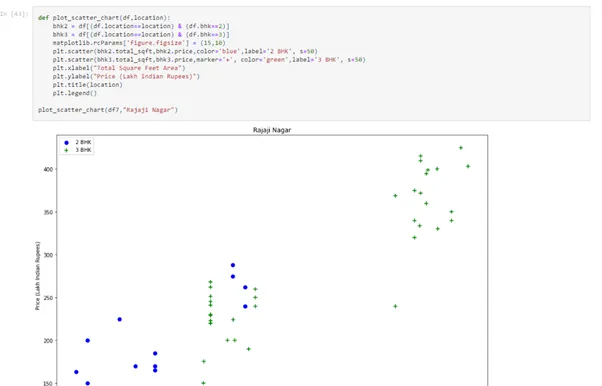Place cursor on the 'bhk2 = df[...]' line
The width and height of the screenshot is (602, 386).
pos(141,26)
